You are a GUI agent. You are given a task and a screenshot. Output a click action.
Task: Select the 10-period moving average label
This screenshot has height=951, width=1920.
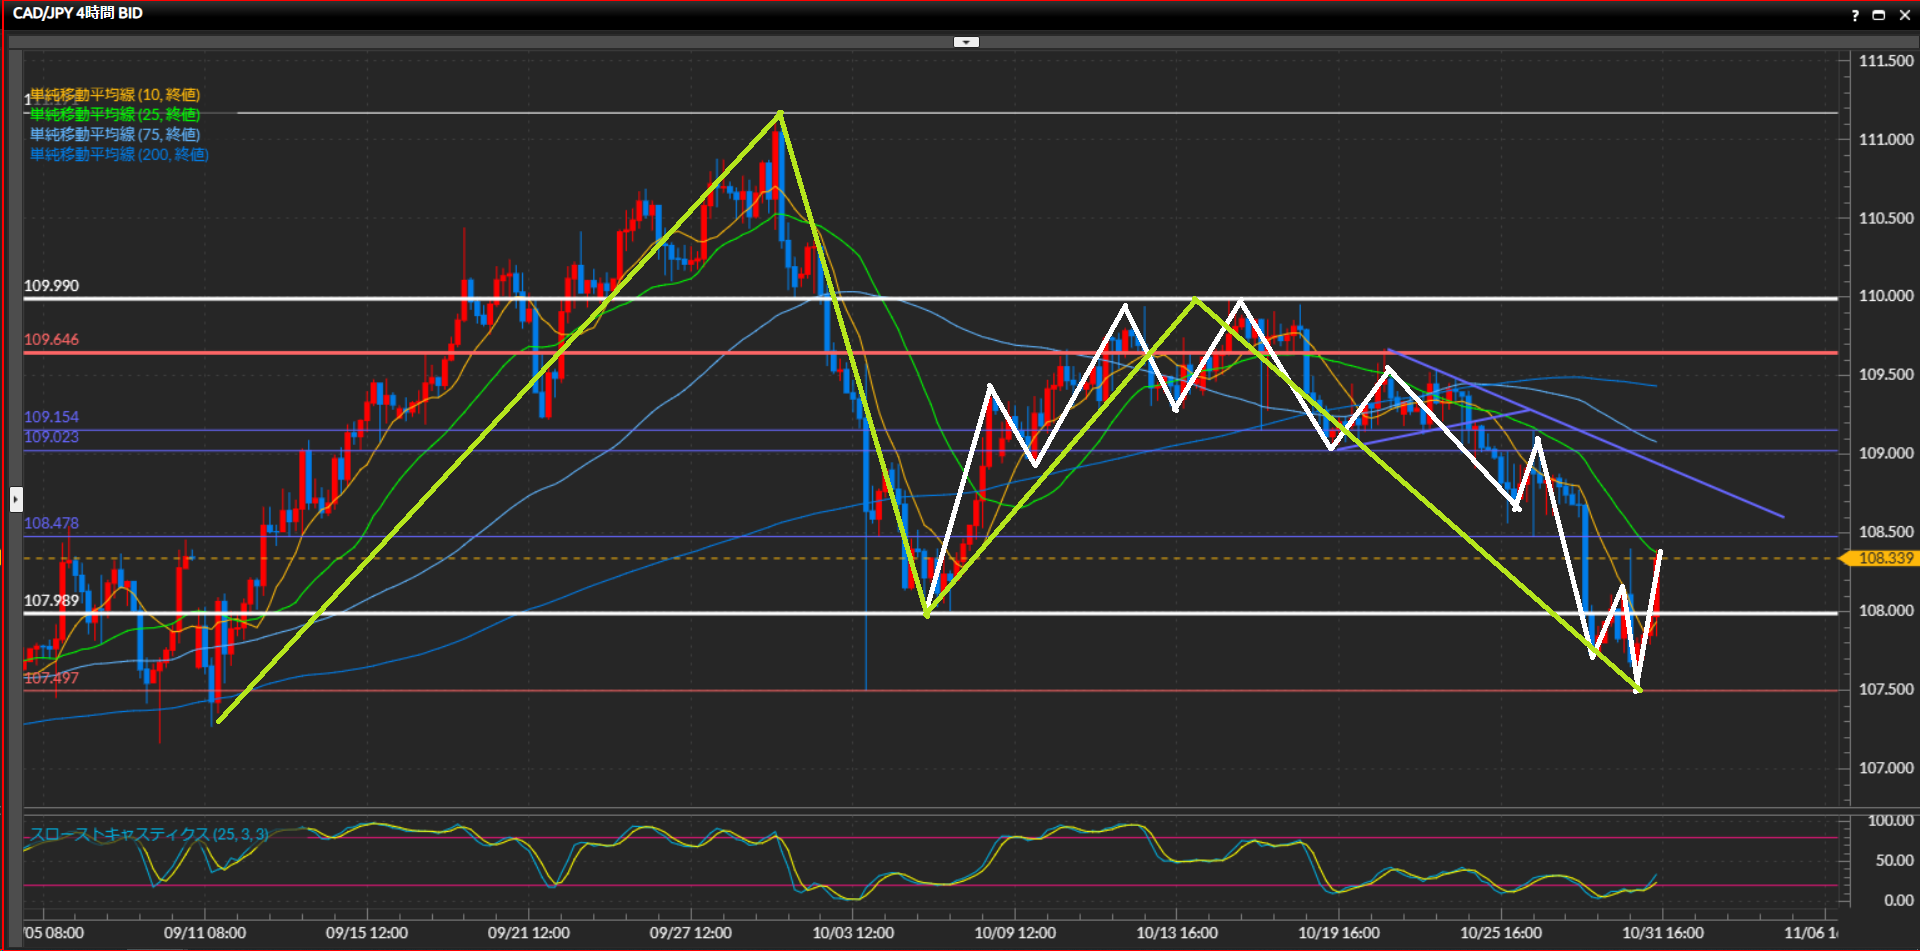pyautogui.click(x=115, y=95)
